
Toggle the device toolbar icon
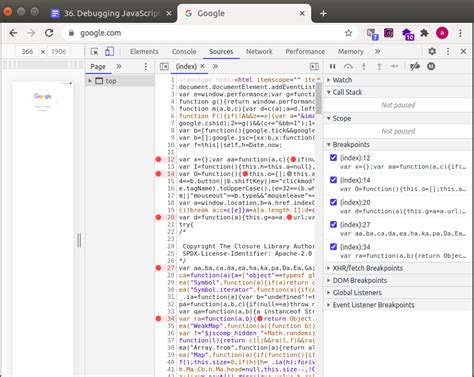click(x=109, y=52)
